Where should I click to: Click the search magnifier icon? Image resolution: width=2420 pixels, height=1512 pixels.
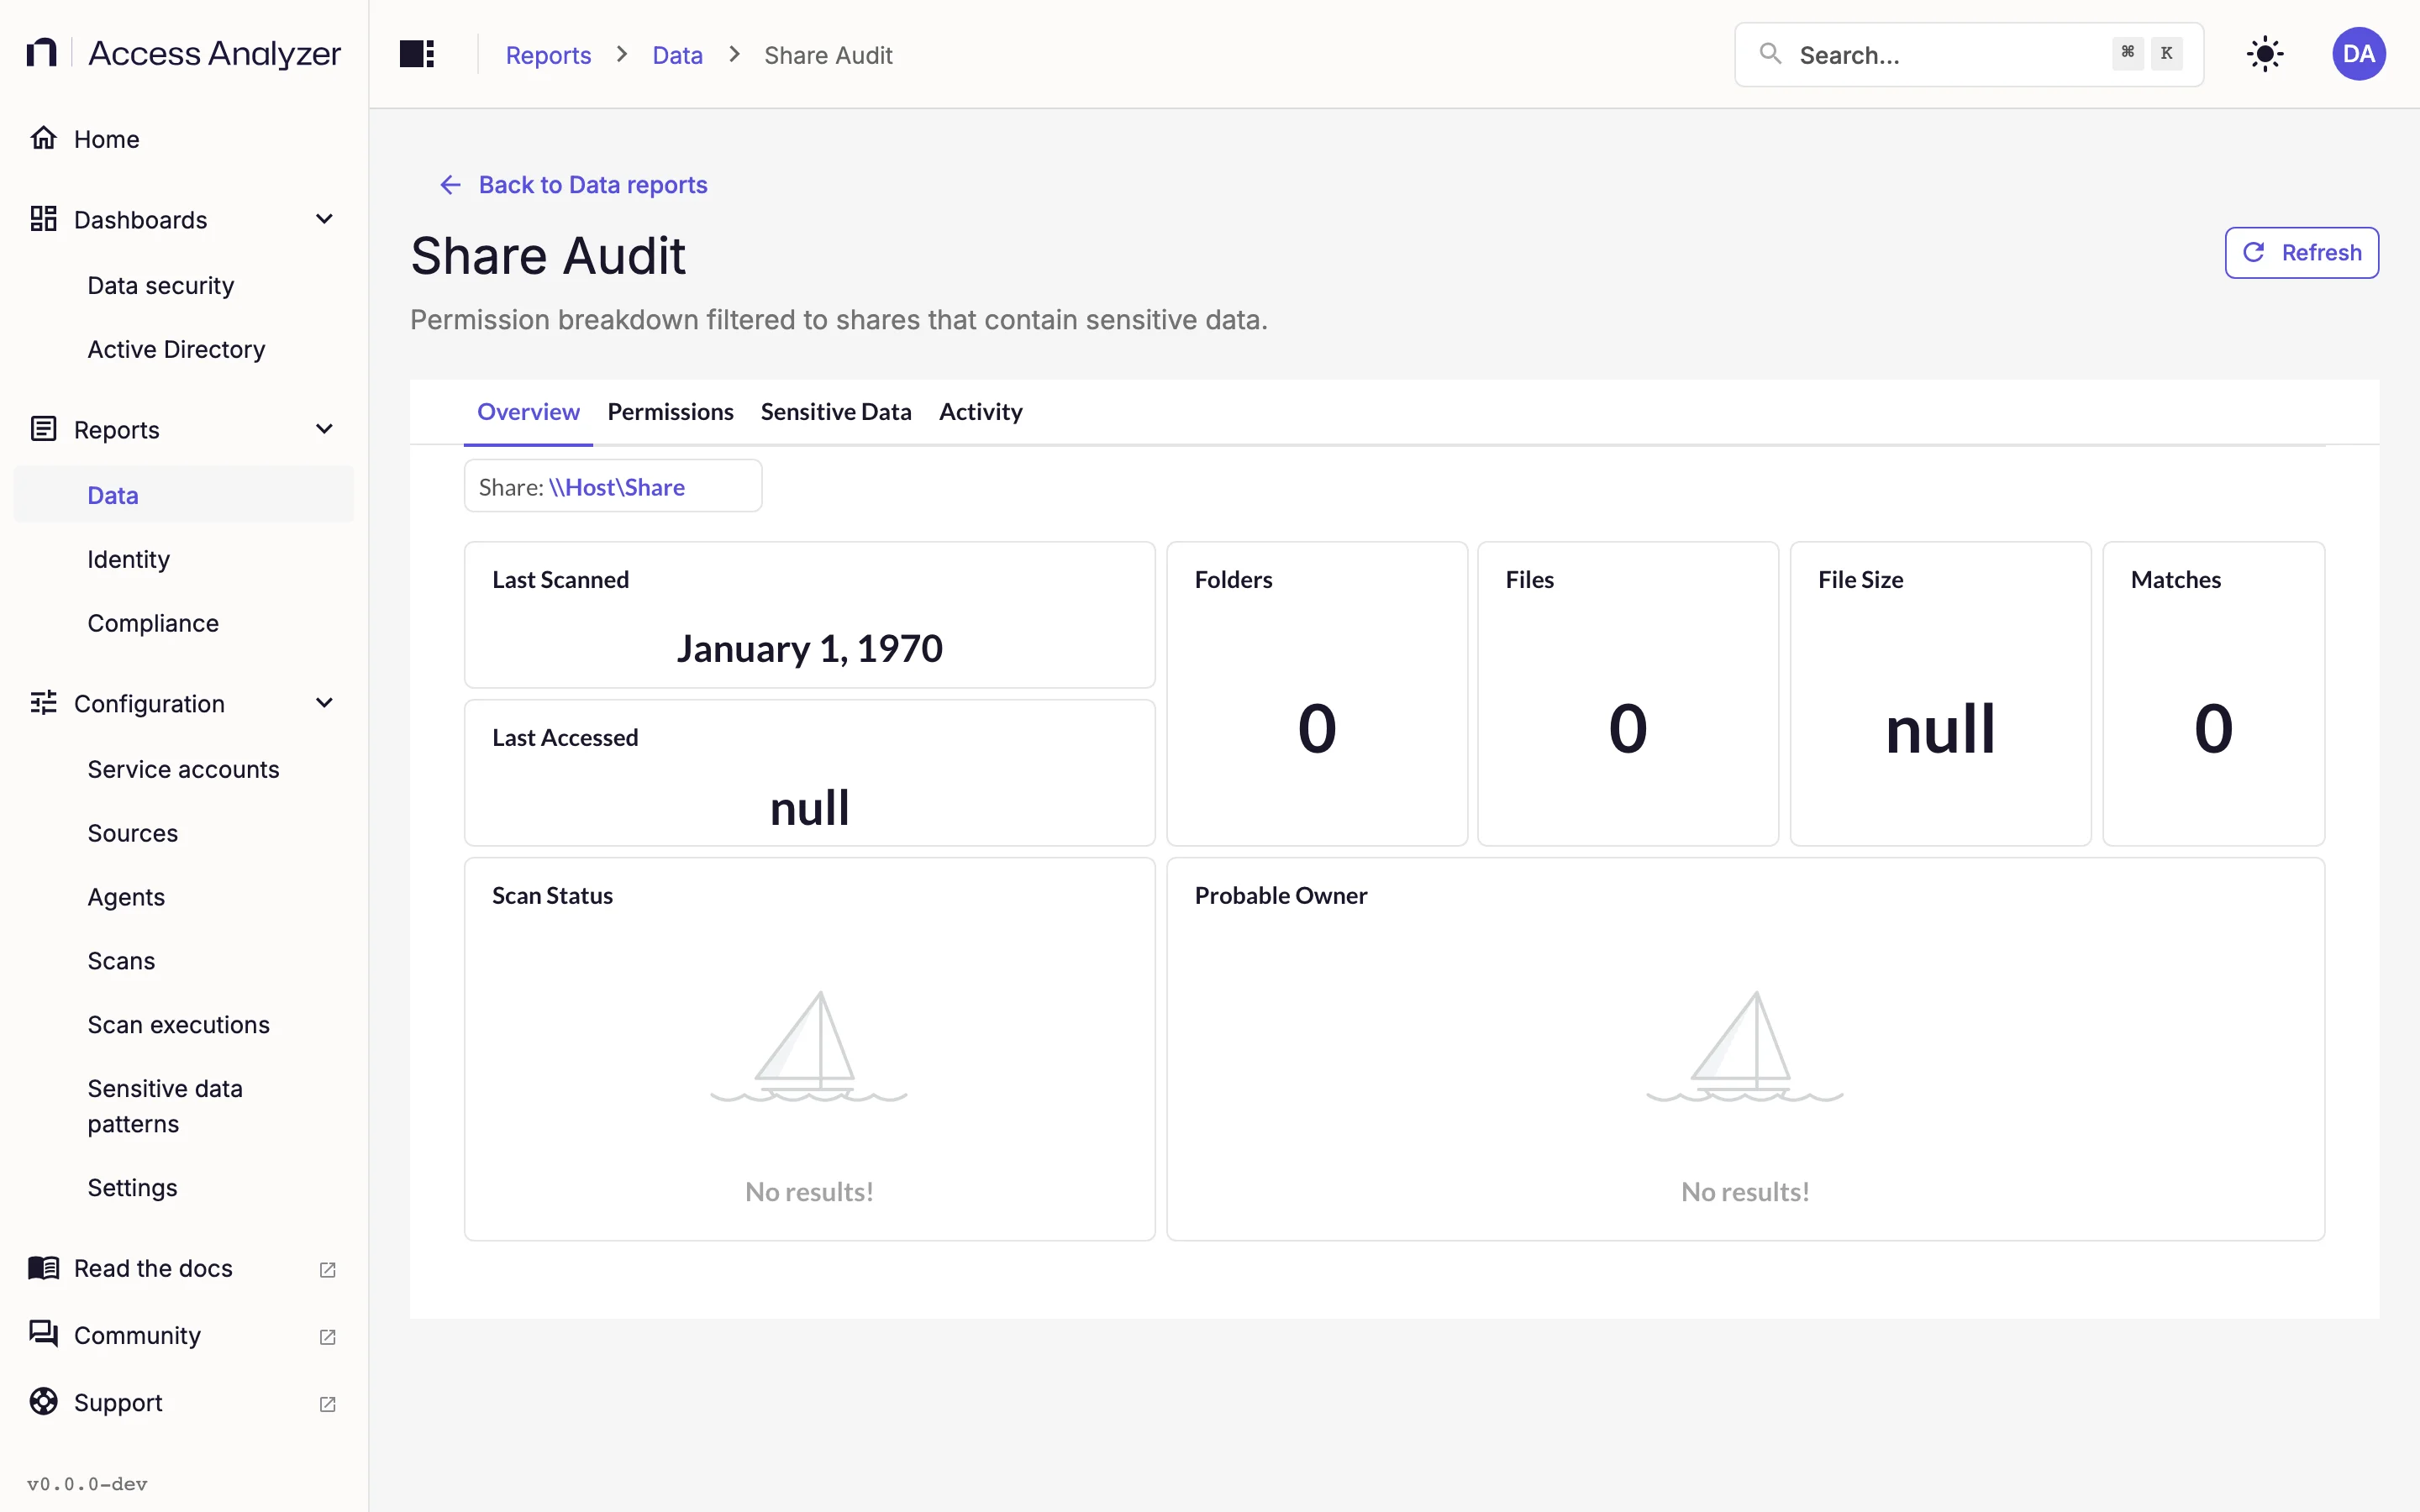point(1770,54)
